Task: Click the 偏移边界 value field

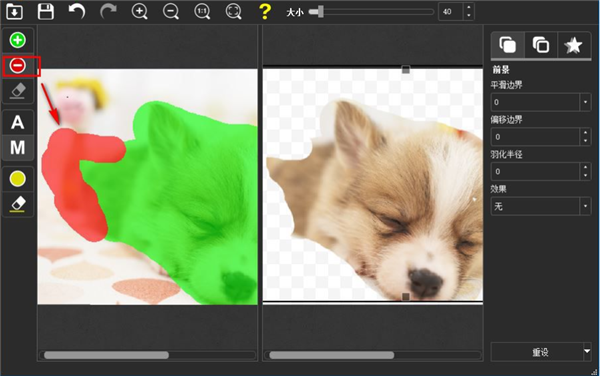Action: pos(535,137)
